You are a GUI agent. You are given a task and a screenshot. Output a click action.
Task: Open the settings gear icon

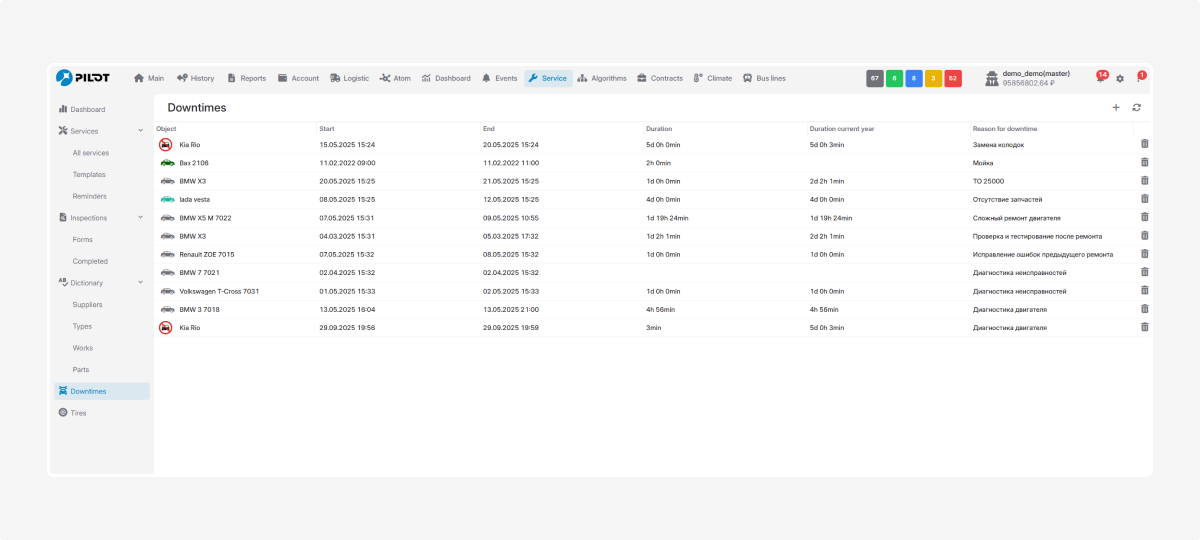coord(1120,78)
